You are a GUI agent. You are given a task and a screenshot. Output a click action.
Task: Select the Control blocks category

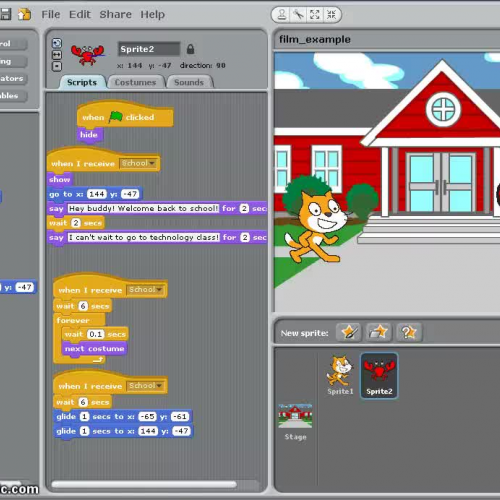(13, 44)
